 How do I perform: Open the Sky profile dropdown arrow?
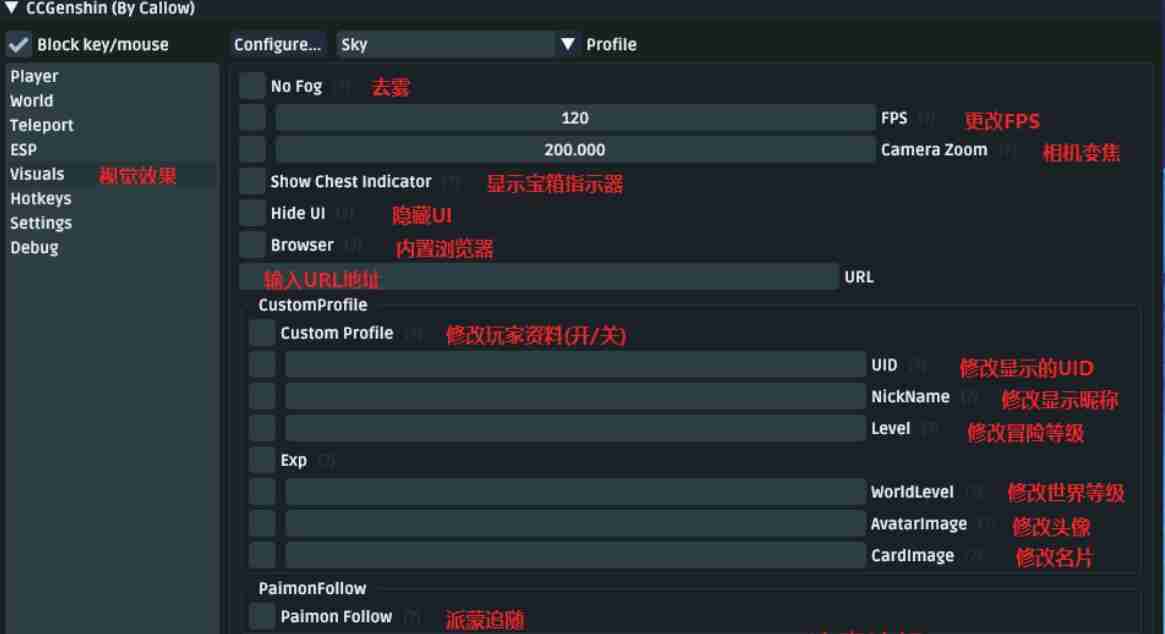point(568,45)
